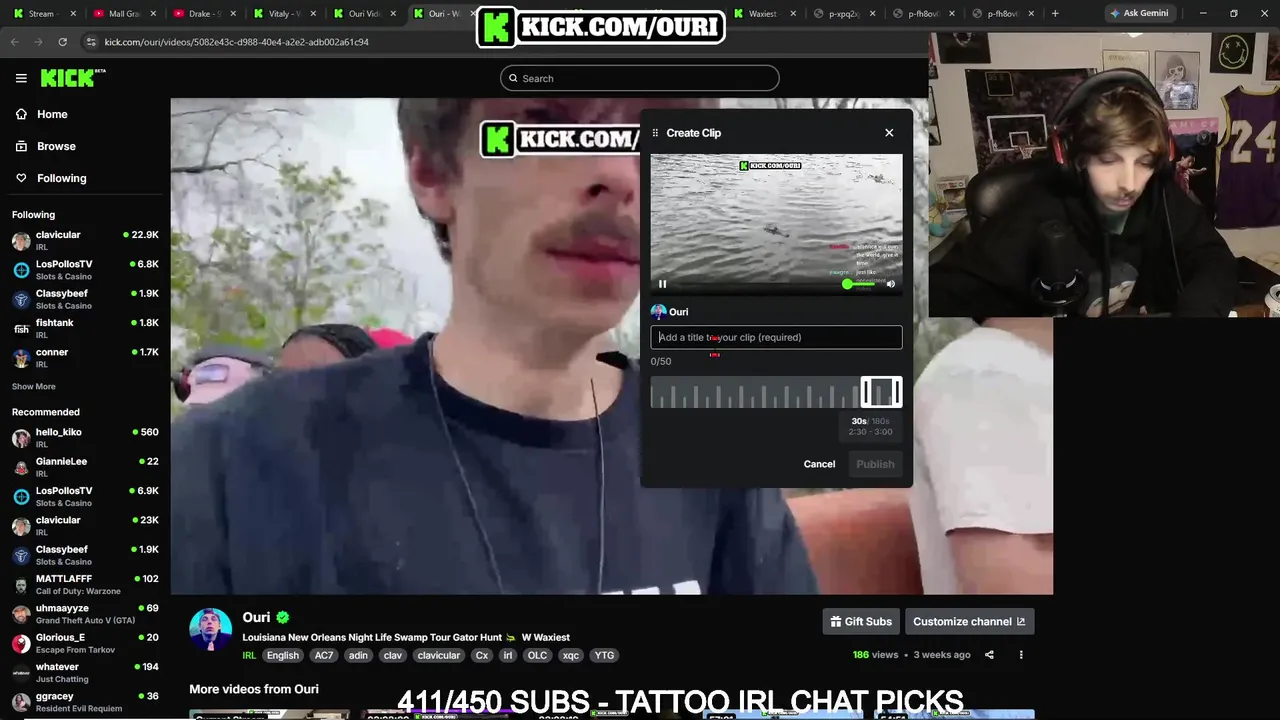This screenshot has height=720, width=1280.
Task: Open hello_kiko recommended channel
Action: [85, 438]
